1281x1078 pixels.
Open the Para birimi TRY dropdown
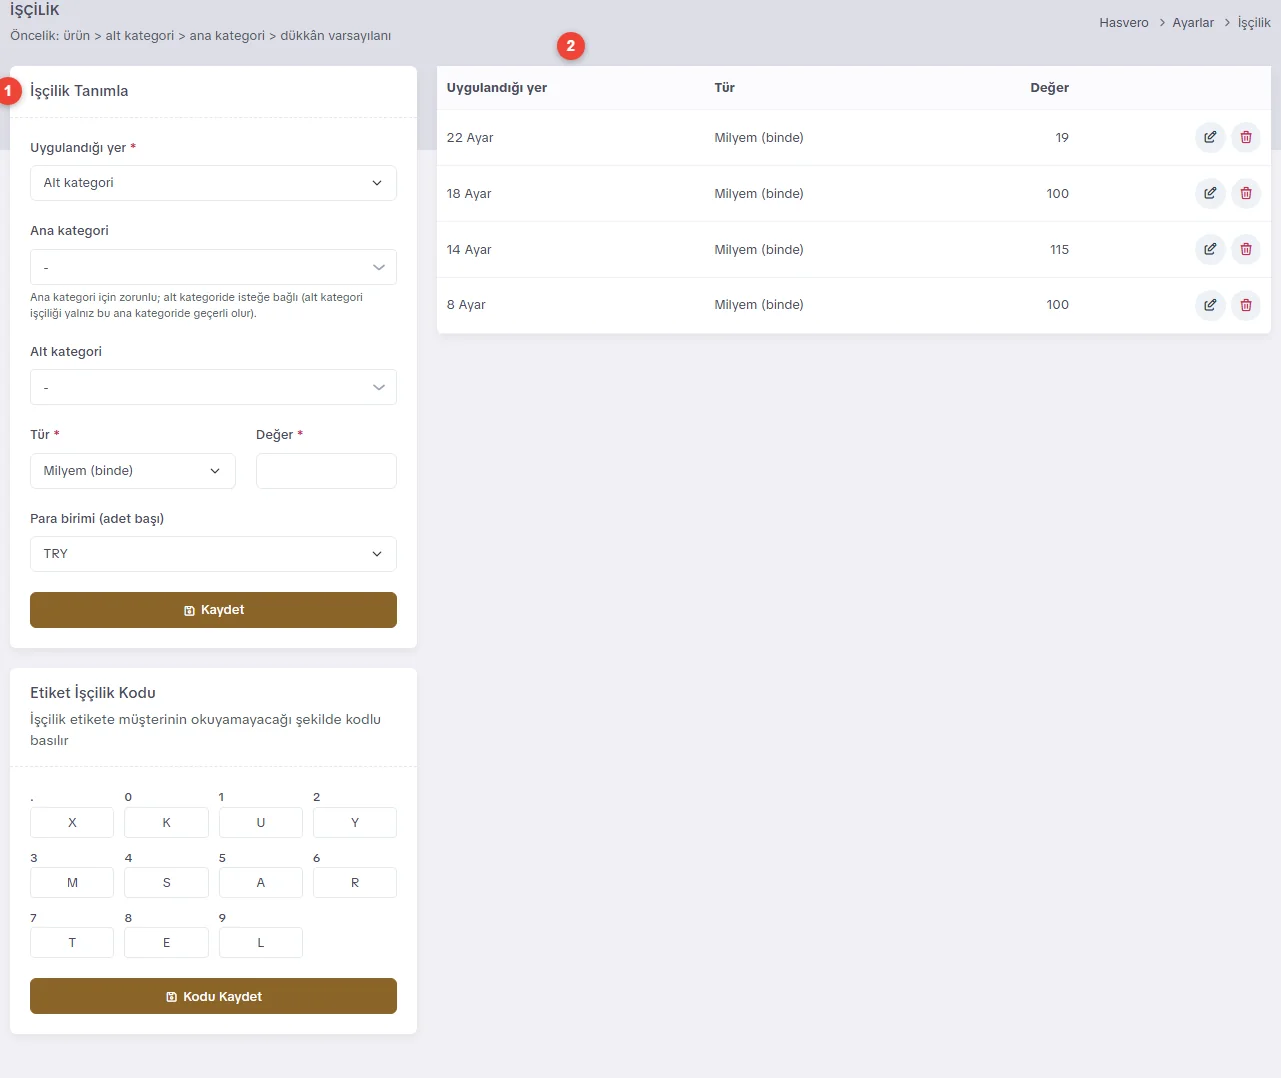pos(213,554)
